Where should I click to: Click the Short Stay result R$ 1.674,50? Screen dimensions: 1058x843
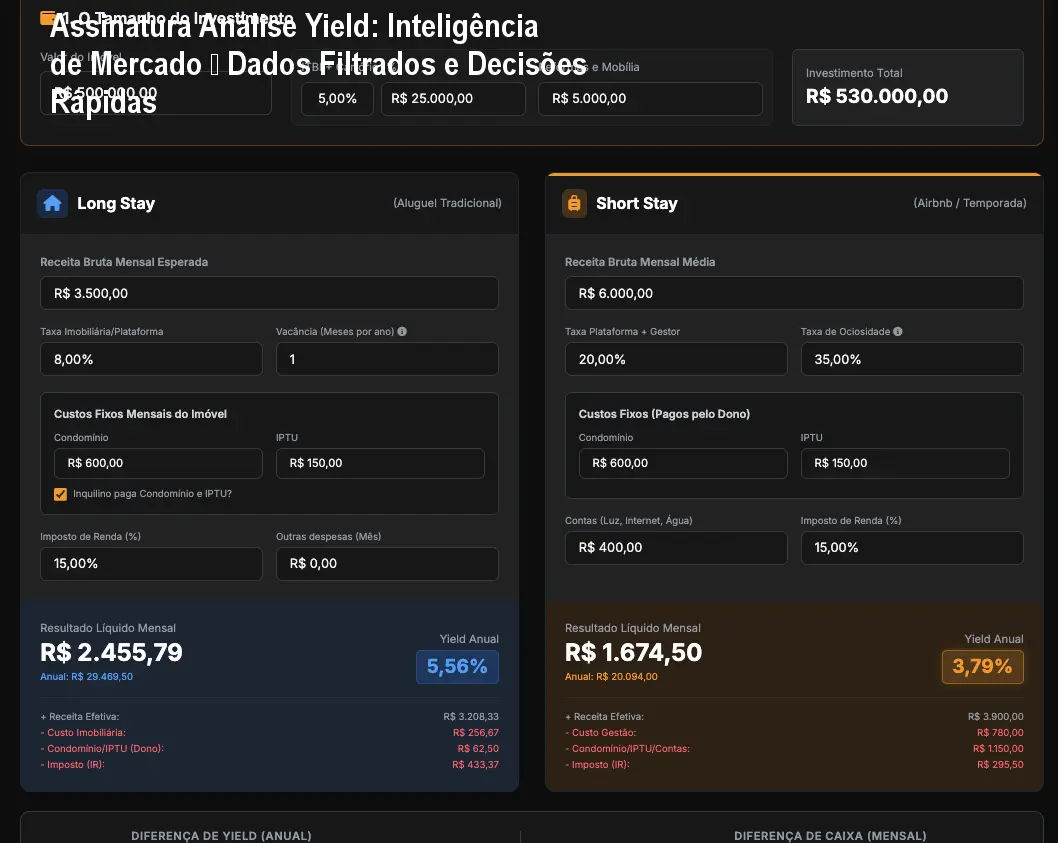click(x=634, y=653)
